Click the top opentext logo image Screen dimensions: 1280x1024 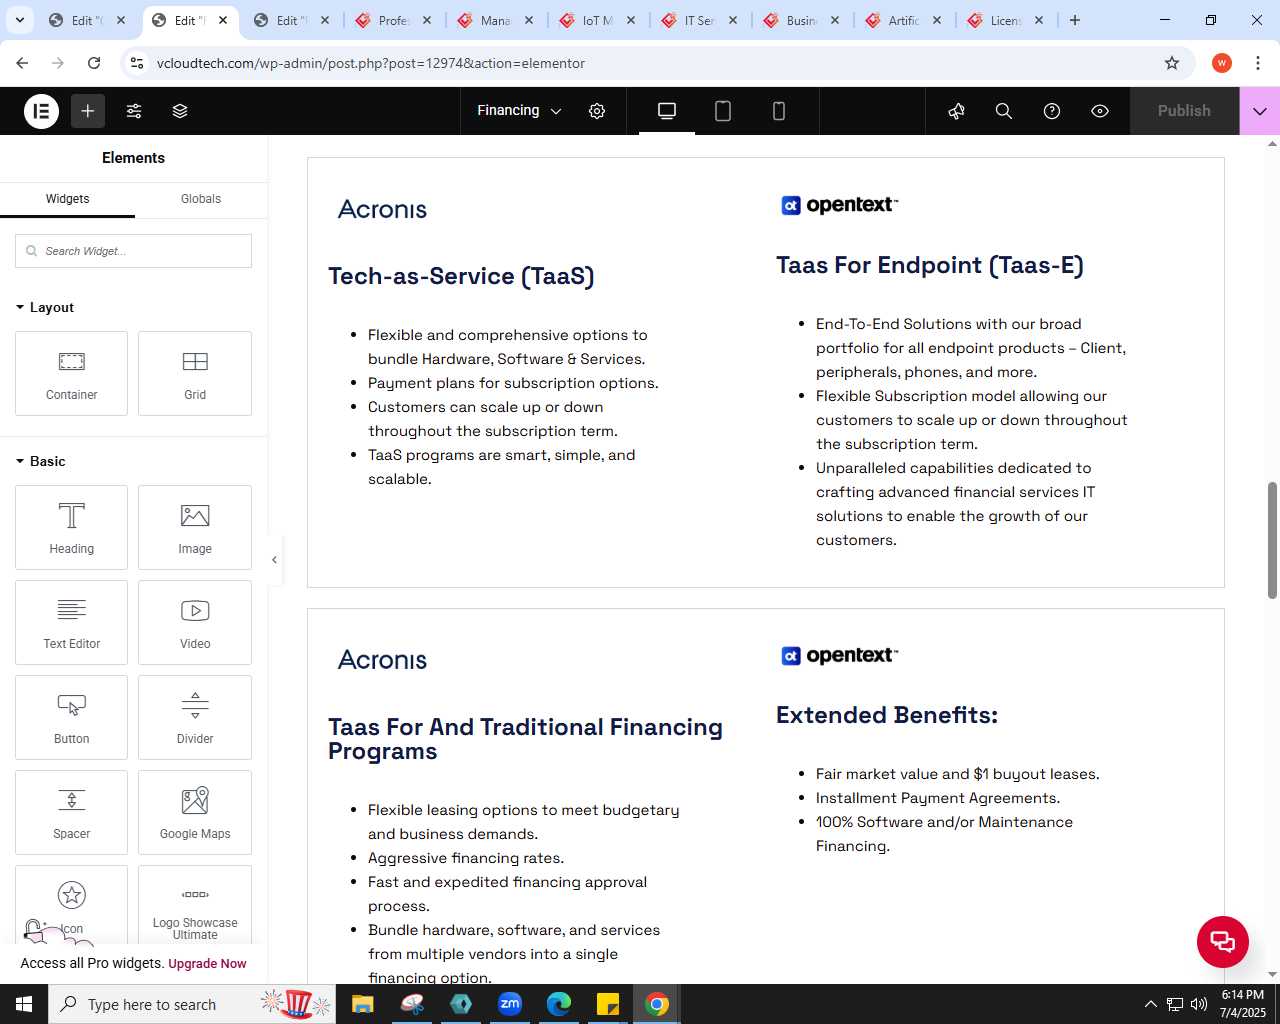point(840,205)
